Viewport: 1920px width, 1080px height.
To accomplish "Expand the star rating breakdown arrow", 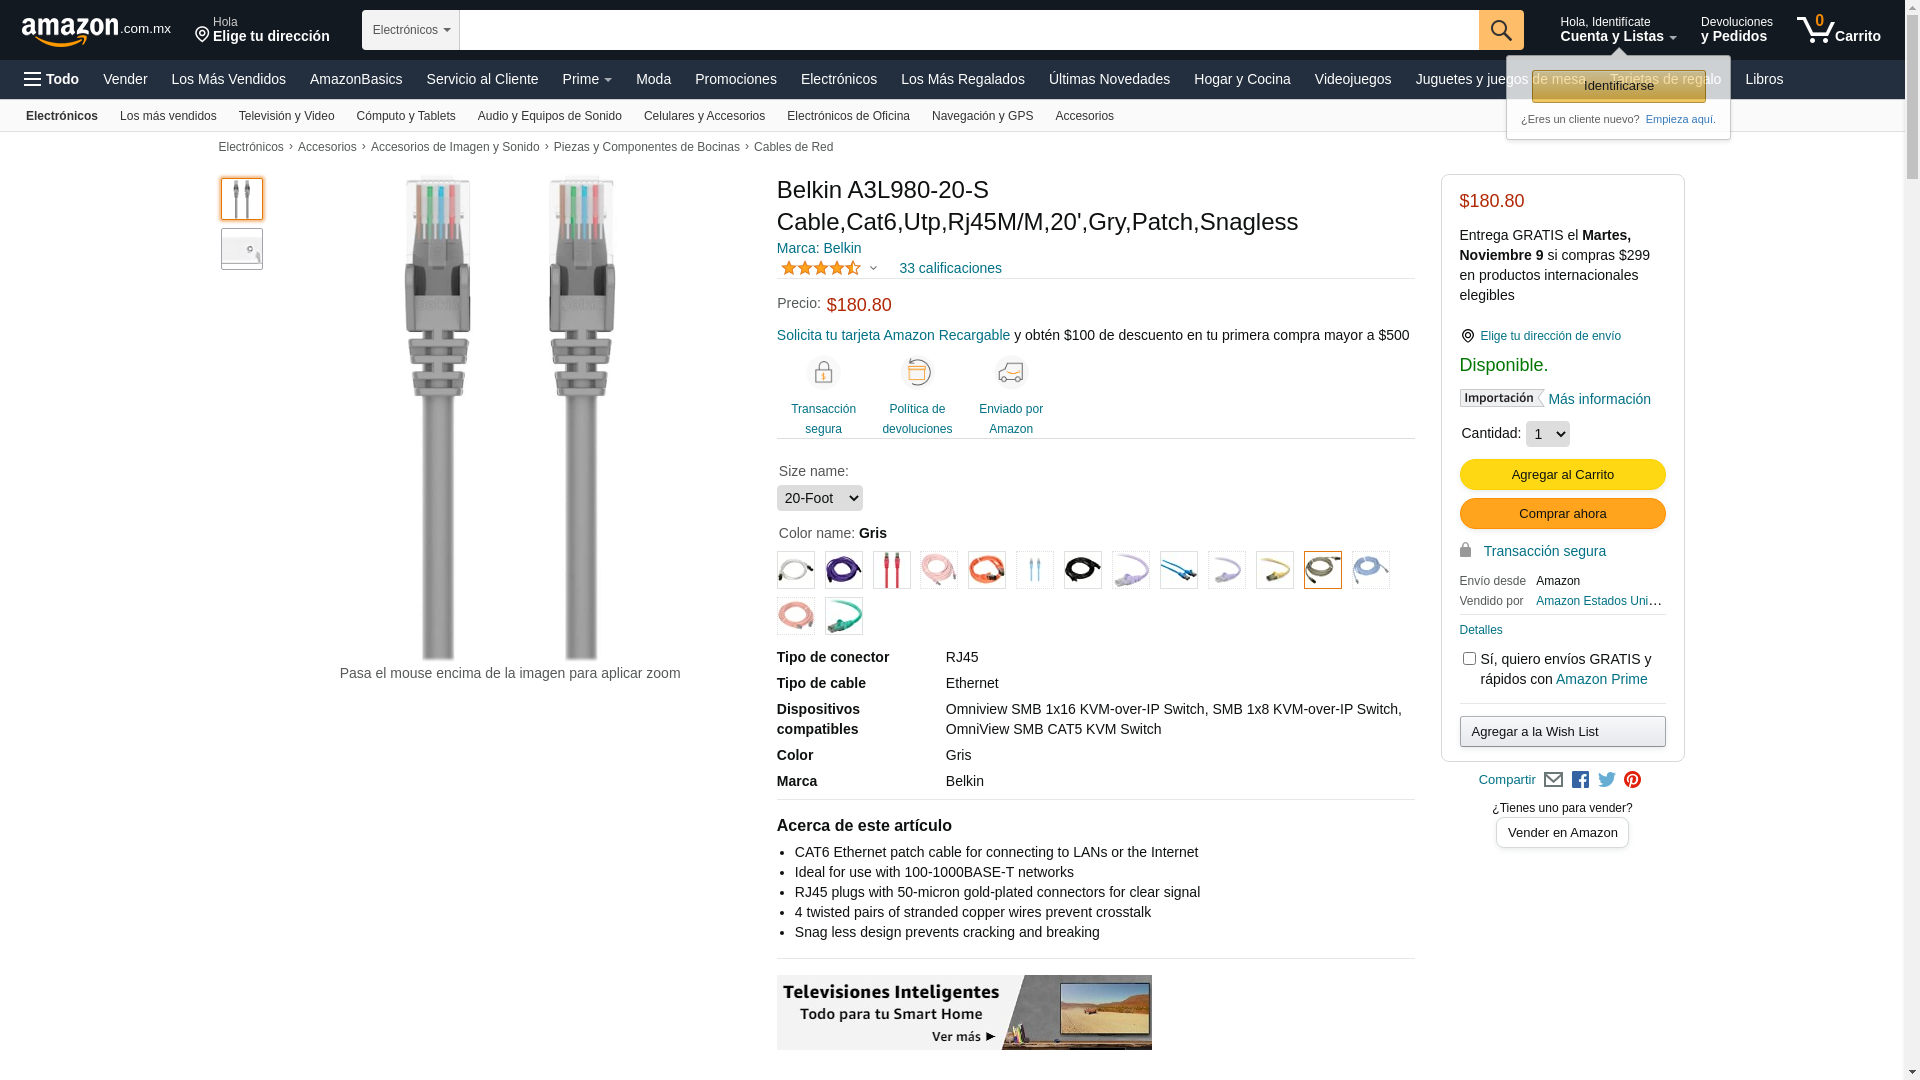I will [873, 268].
